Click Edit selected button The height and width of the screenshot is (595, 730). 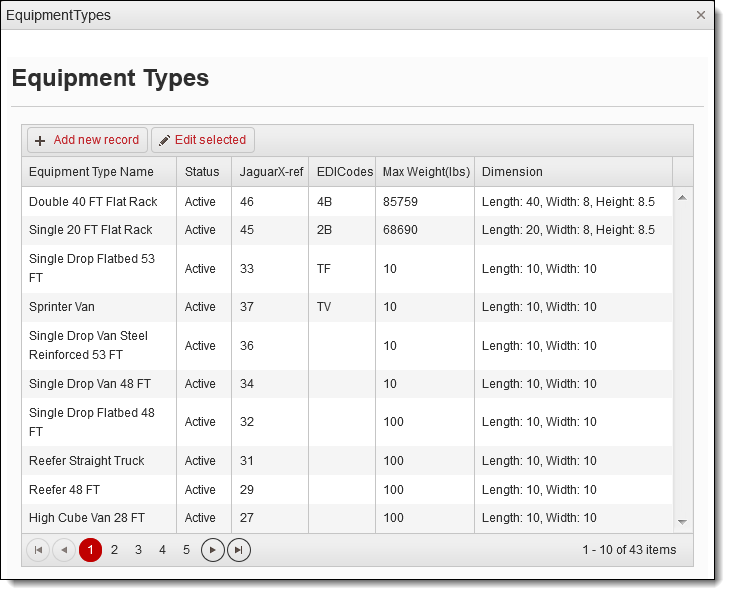[x=203, y=140]
